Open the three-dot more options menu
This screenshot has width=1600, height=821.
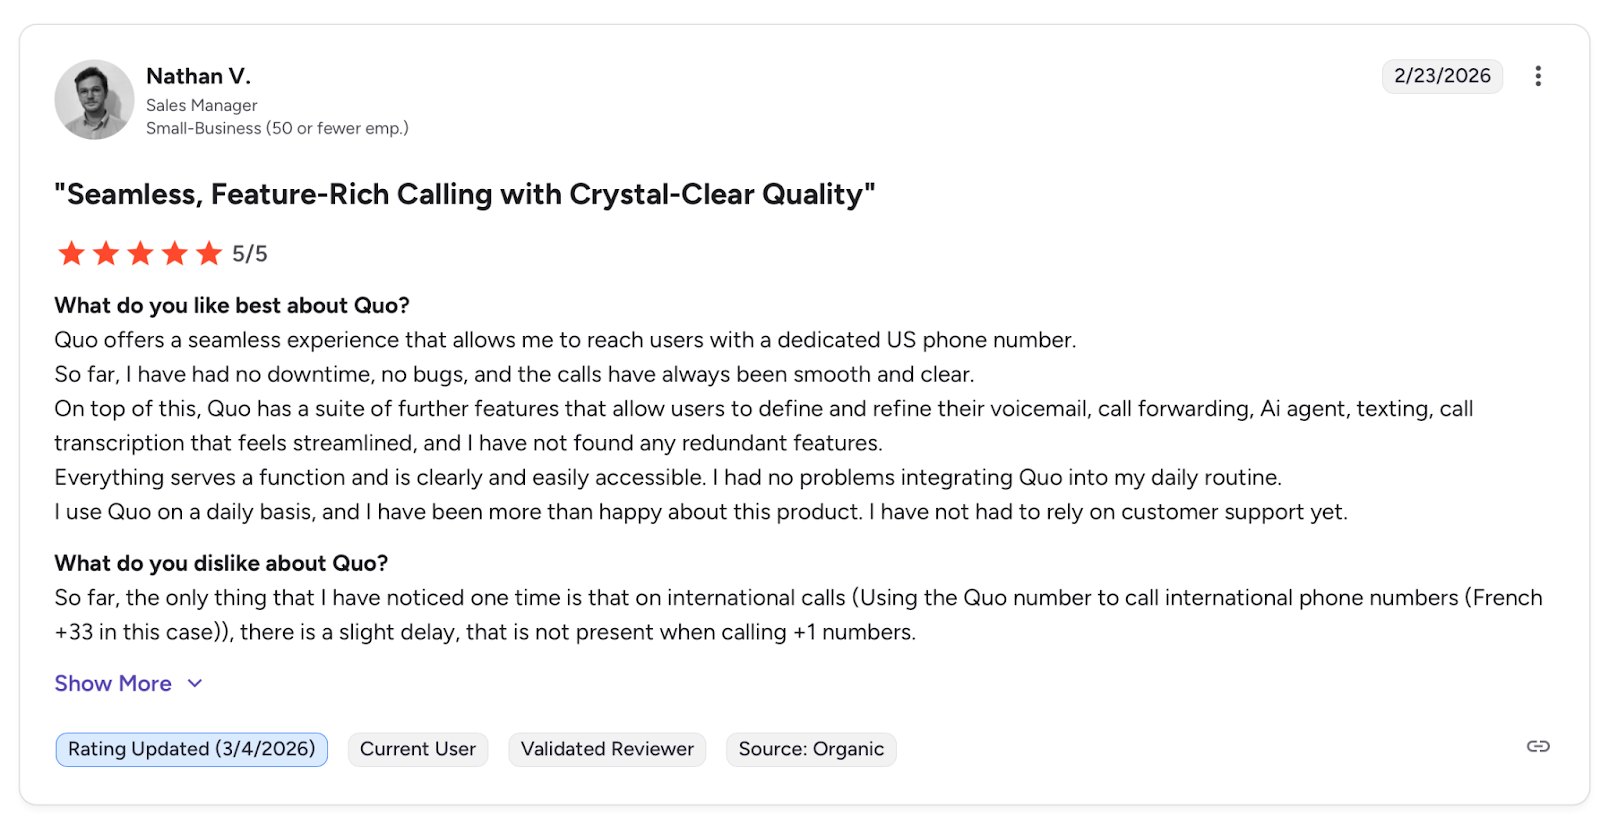tap(1537, 76)
